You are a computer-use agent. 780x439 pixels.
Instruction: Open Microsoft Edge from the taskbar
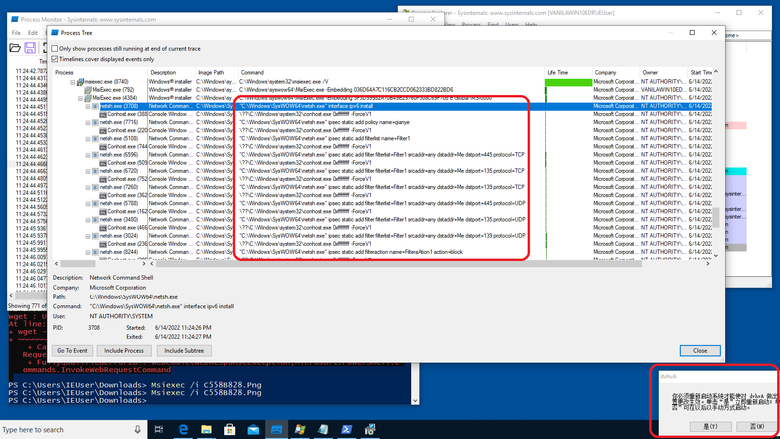[186, 429]
